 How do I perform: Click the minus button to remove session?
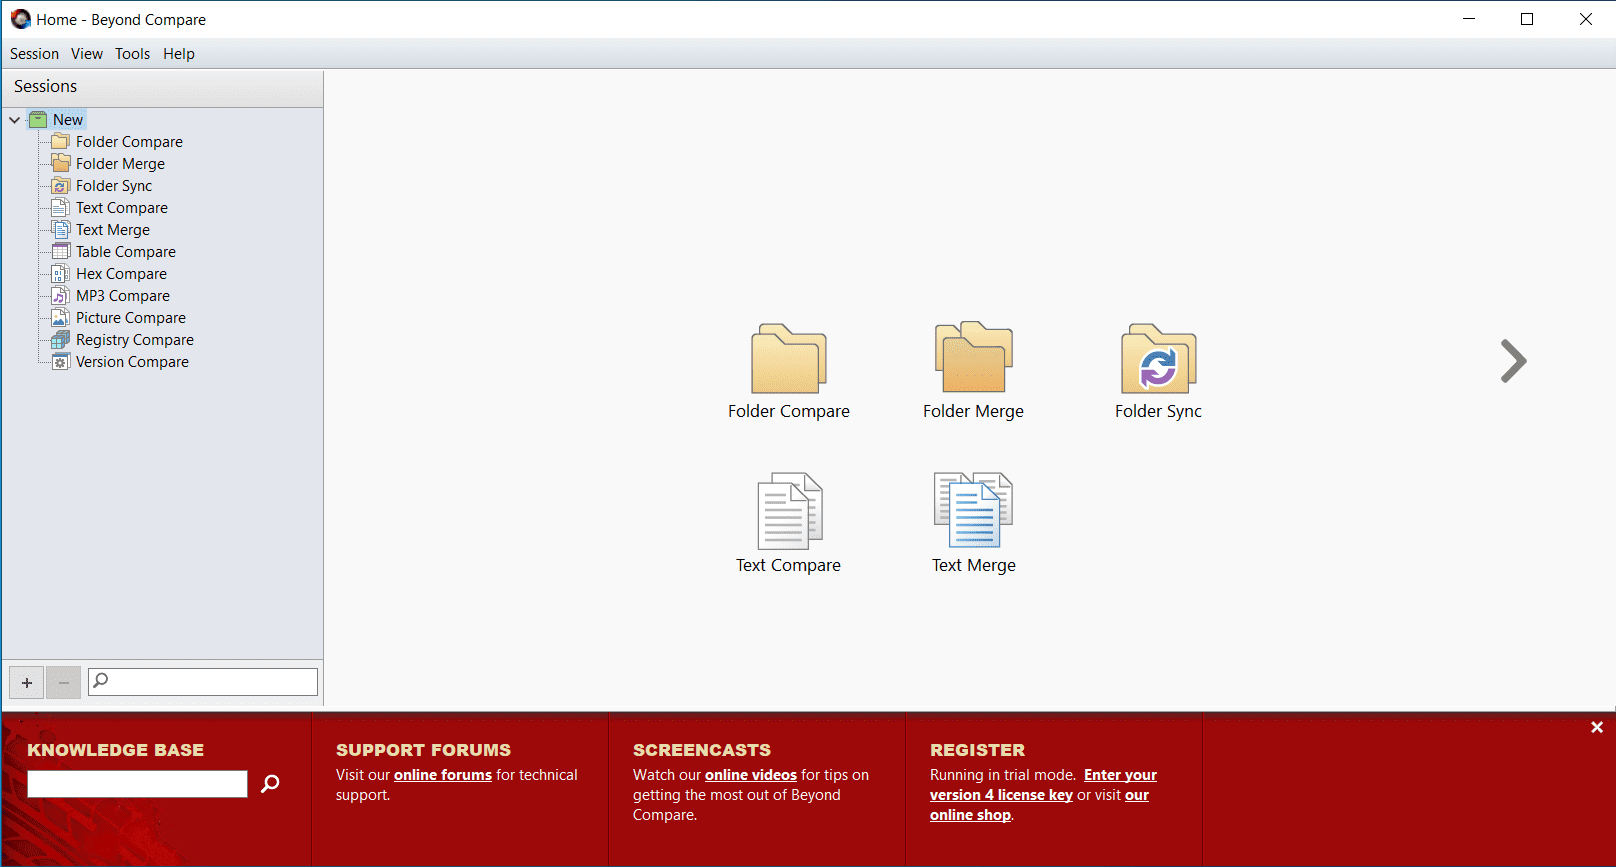[63, 683]
